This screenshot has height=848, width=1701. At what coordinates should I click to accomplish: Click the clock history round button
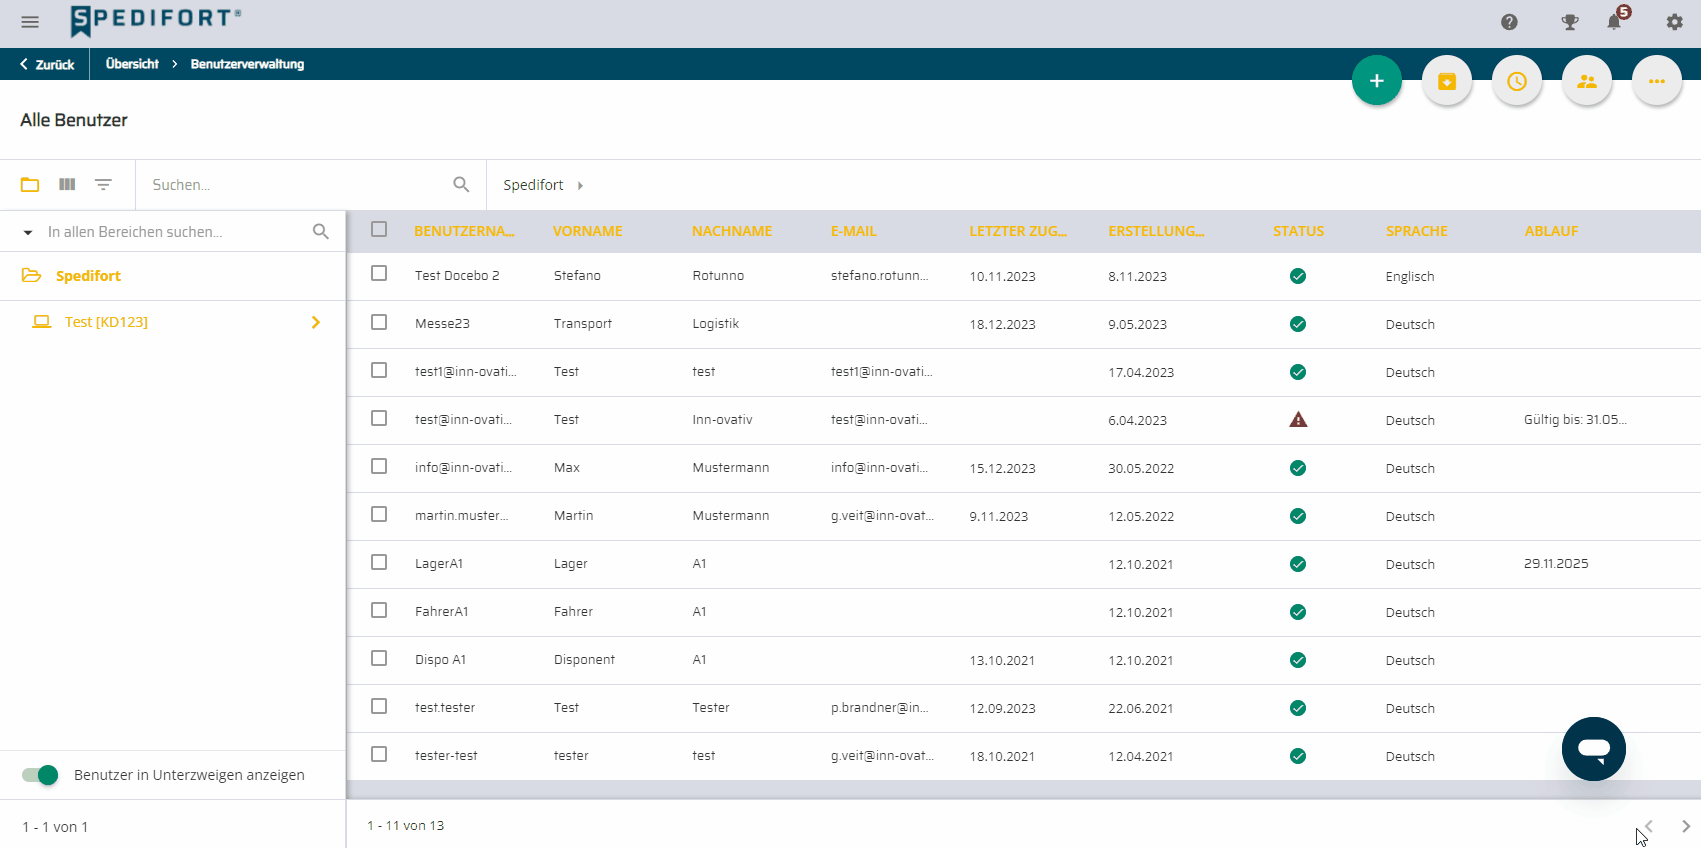[1517, 81]
